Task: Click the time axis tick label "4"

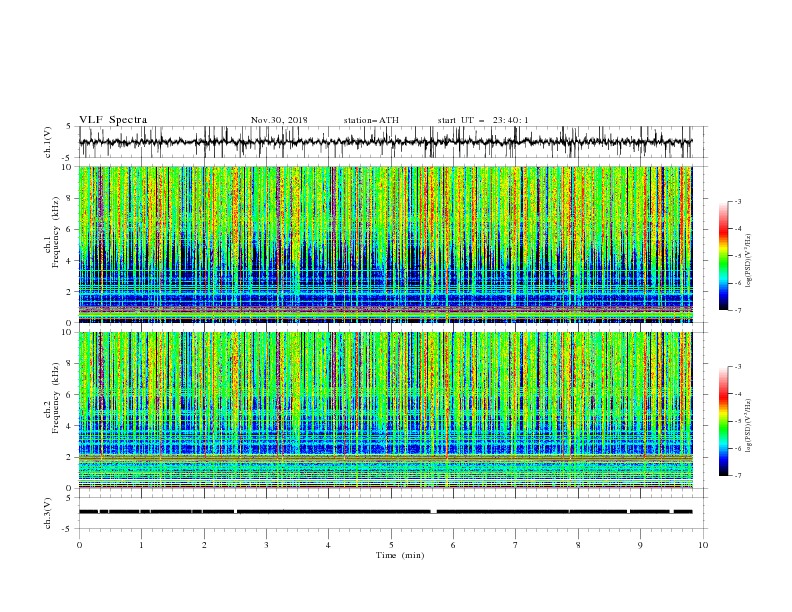Action: 328,545
